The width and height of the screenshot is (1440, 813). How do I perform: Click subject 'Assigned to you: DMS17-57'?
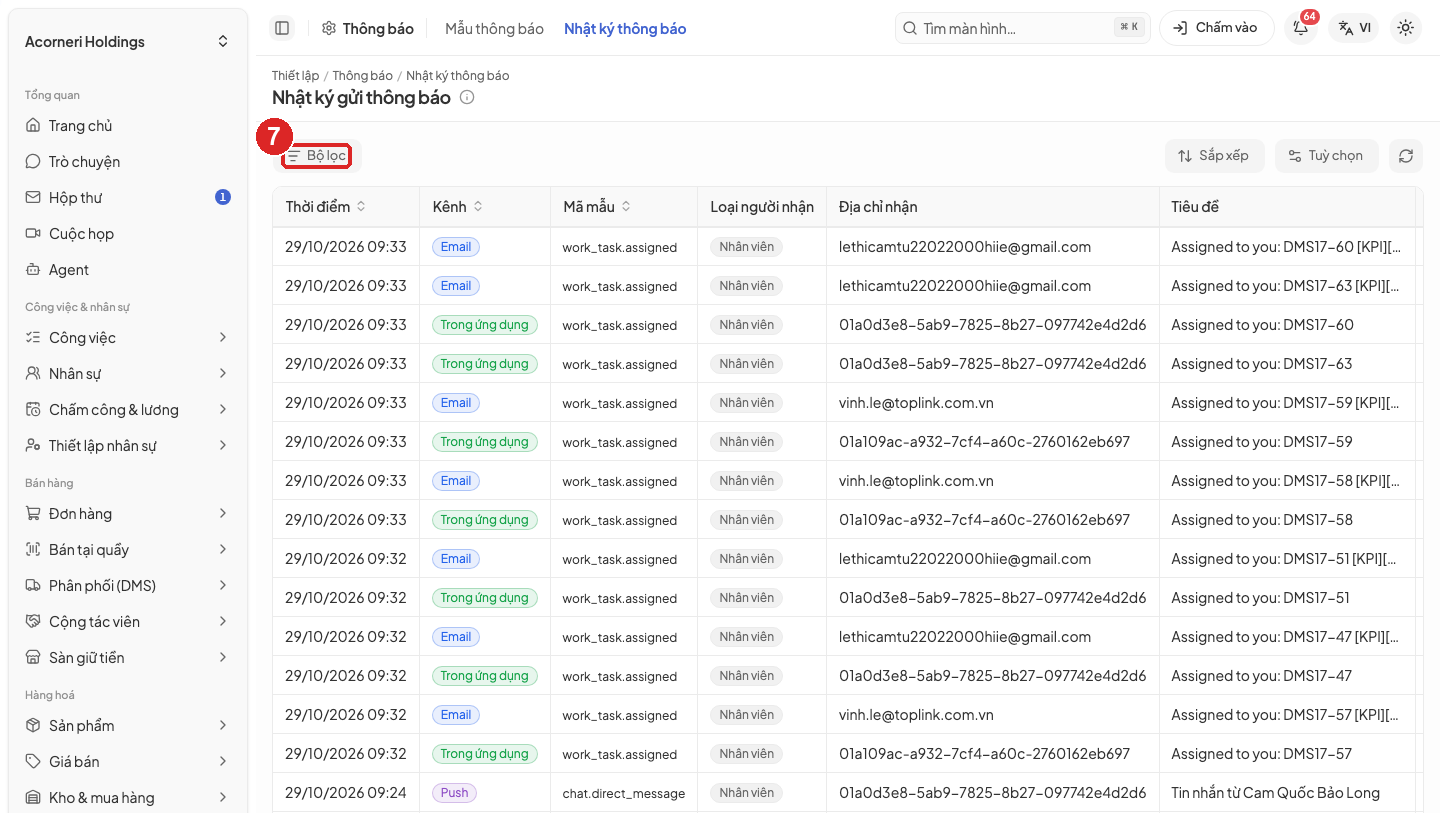[1262, 754]
